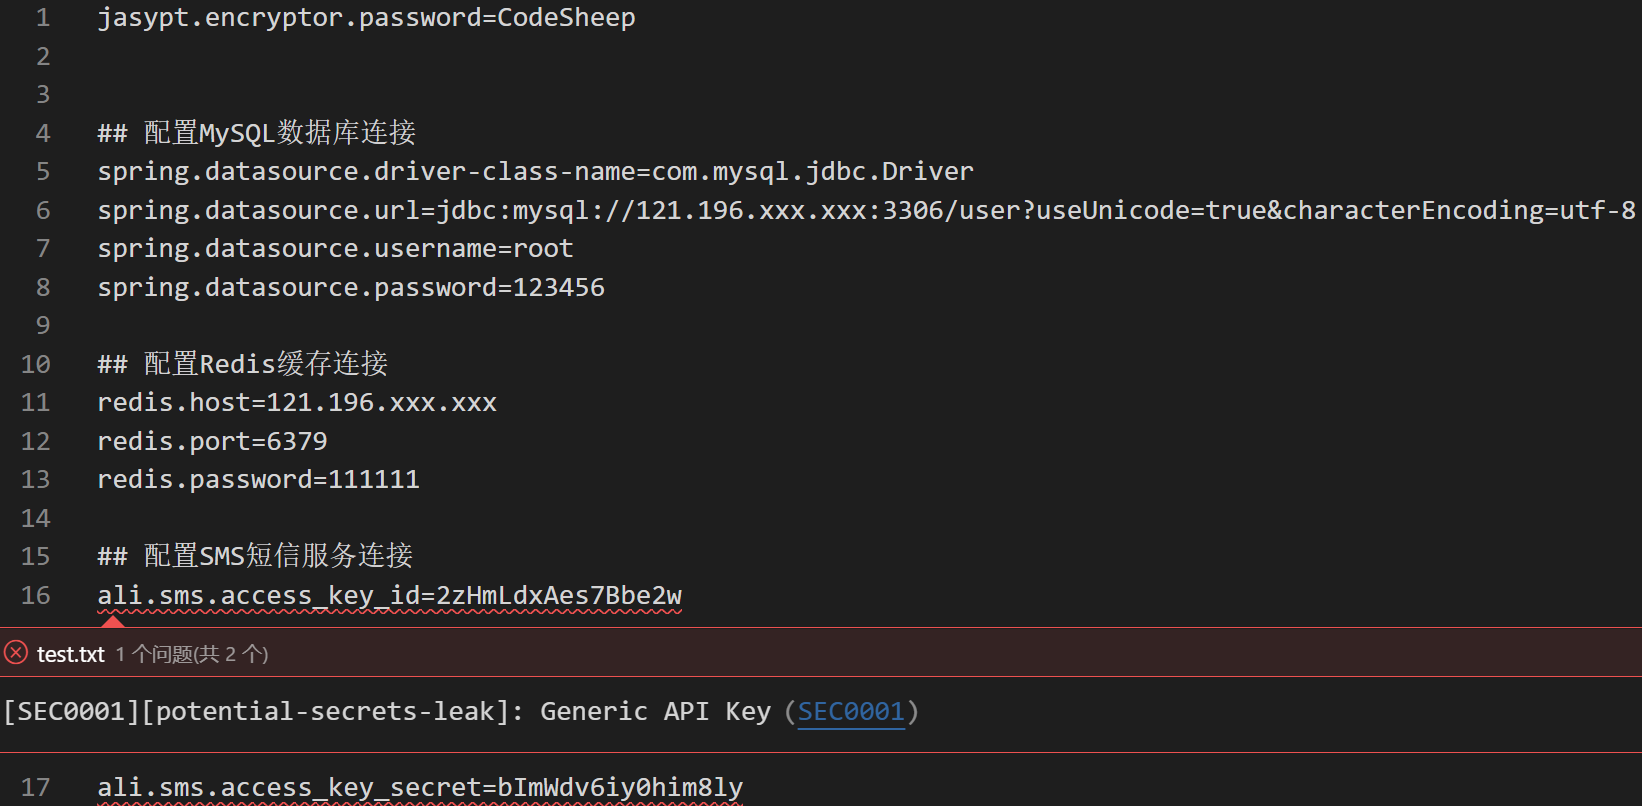Click the spring.datasource.username=root line

tap(335, 248)
